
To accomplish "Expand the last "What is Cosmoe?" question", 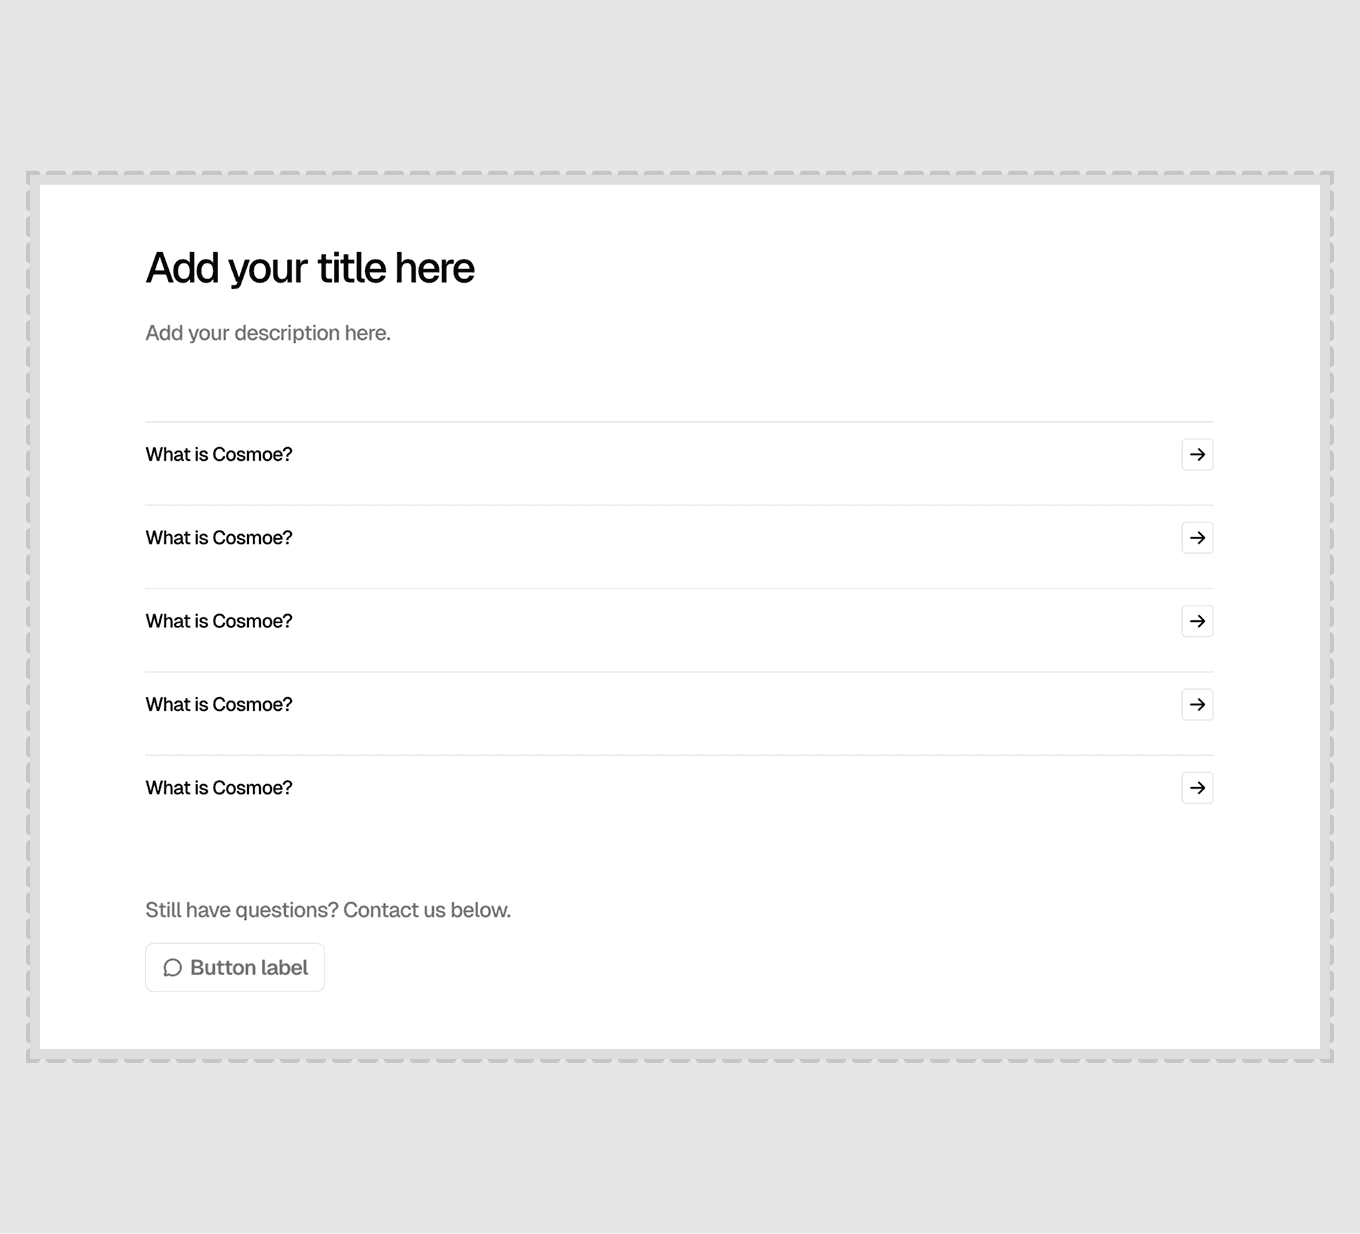I will 679,788.
